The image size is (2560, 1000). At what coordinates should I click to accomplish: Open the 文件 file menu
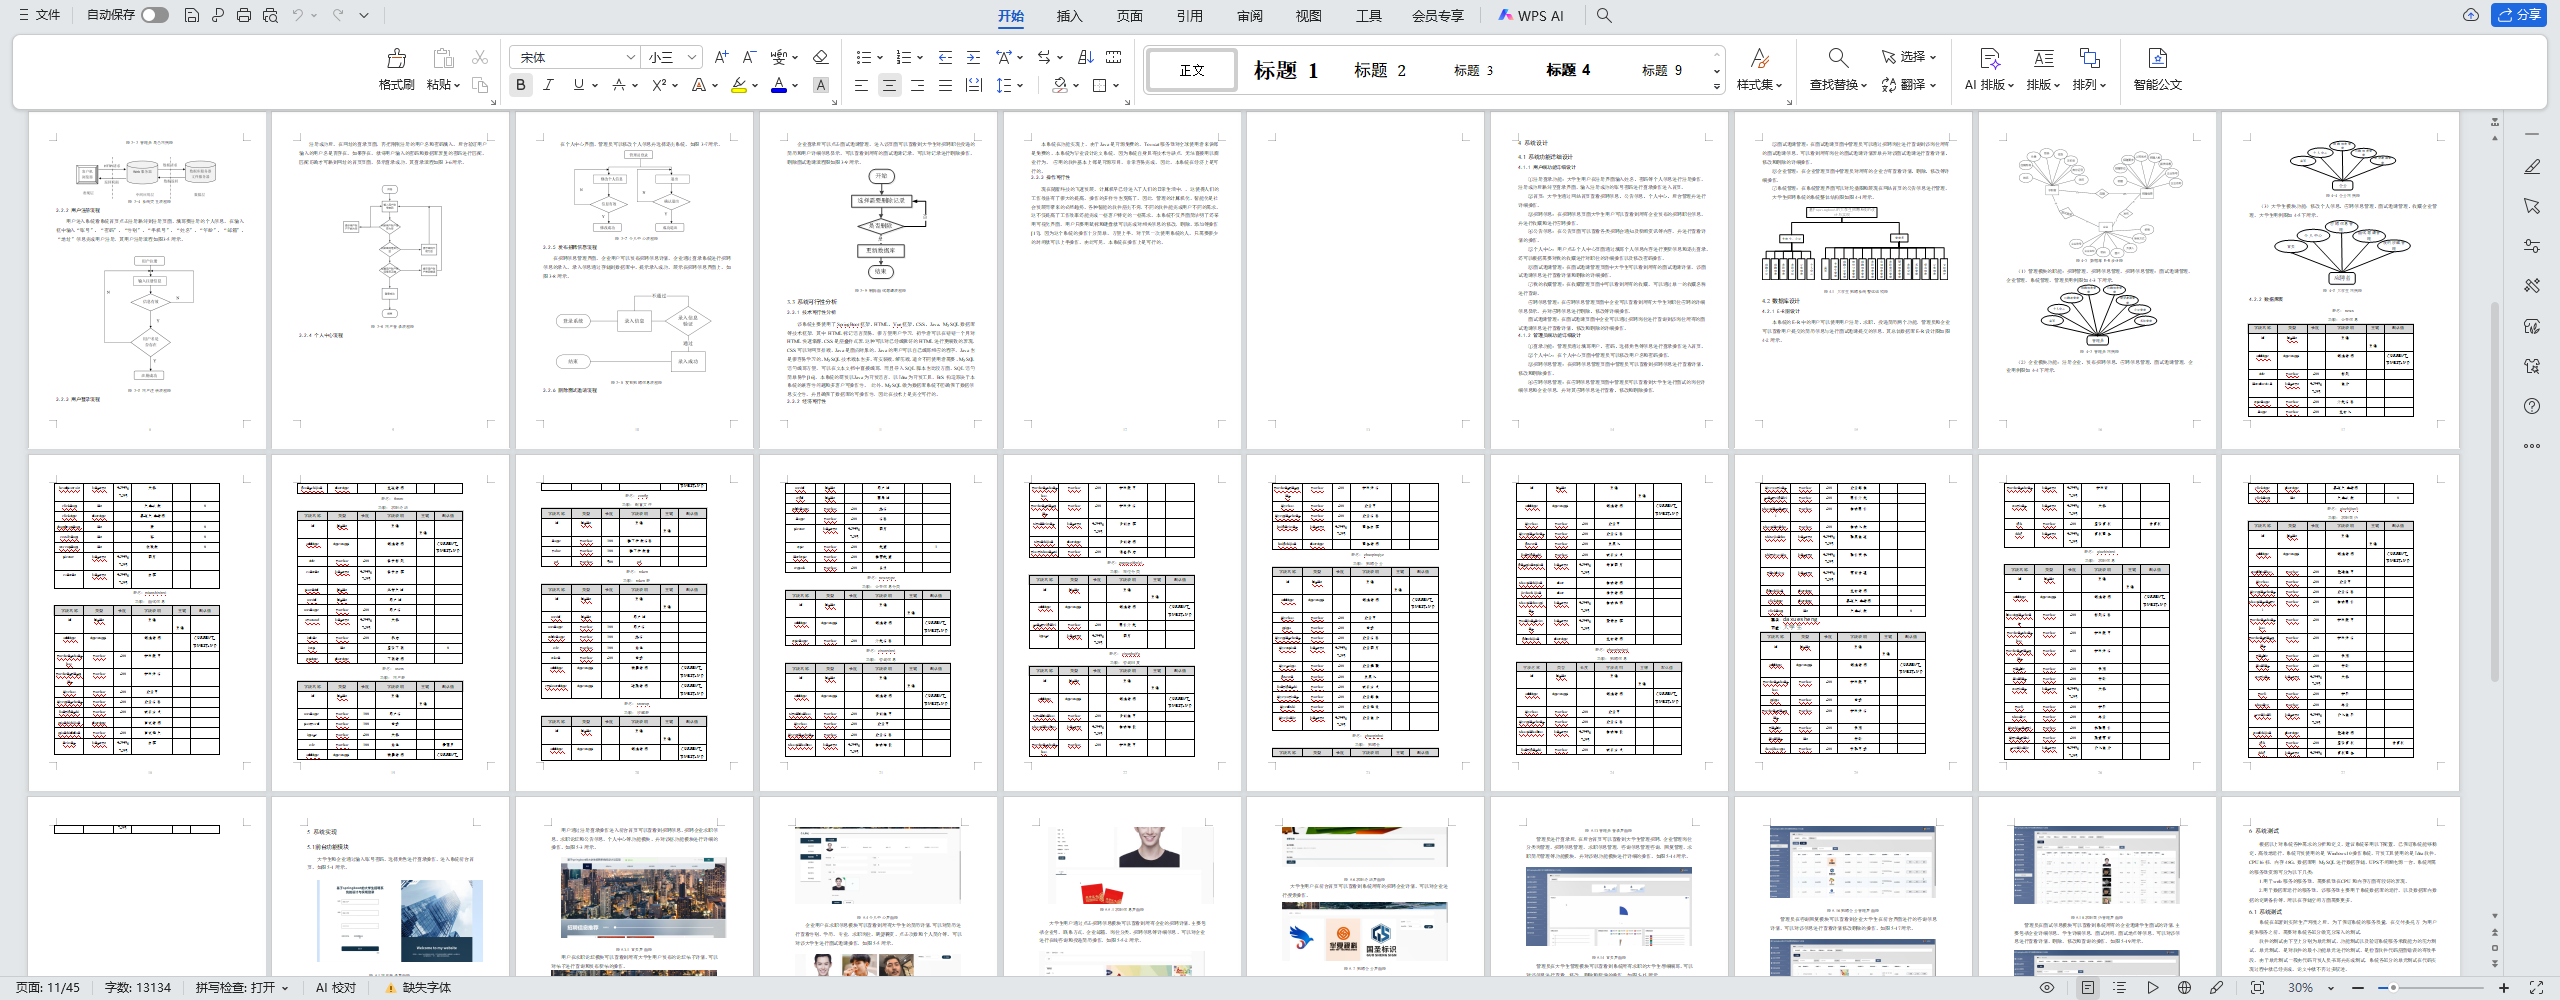(x=40, y=15)
